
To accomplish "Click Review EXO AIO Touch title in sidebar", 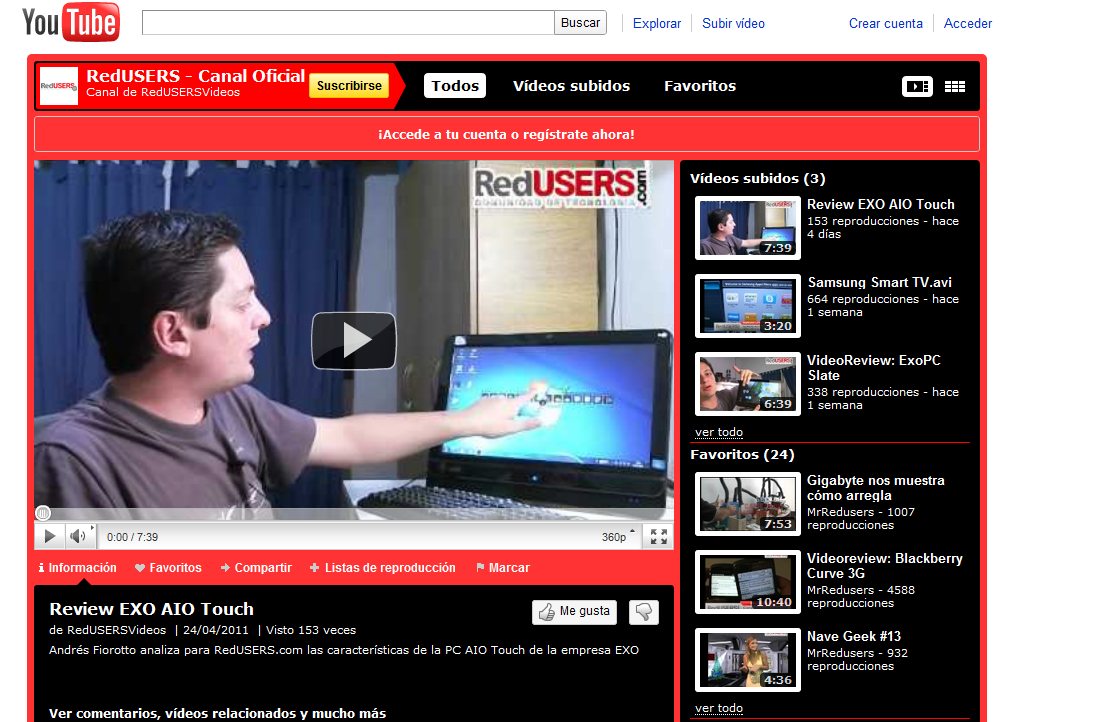I will click(881, 205).
